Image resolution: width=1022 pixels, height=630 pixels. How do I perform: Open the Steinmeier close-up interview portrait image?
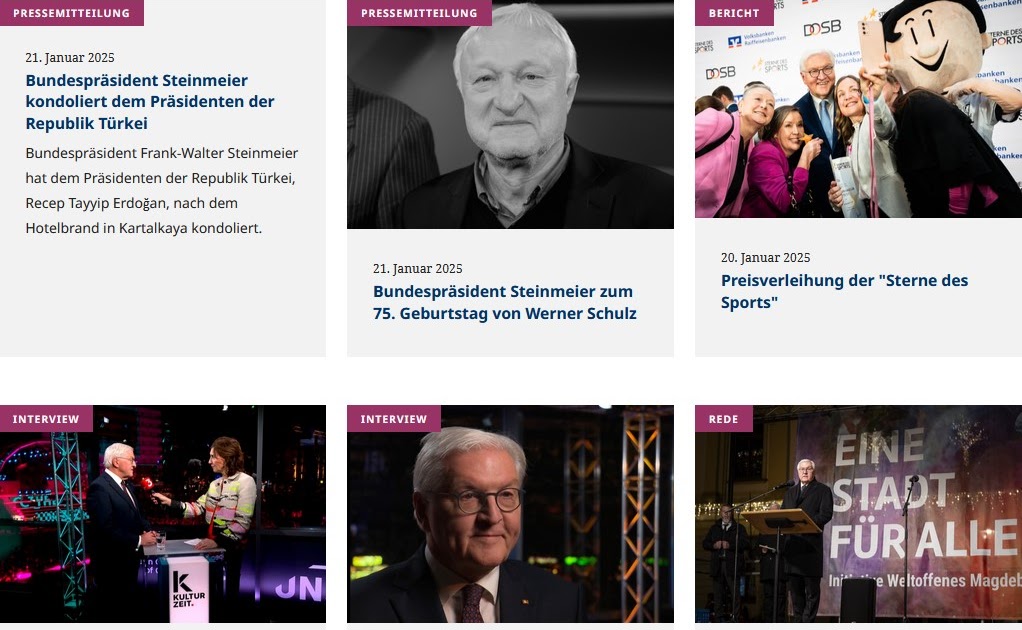tap(510, 514)
